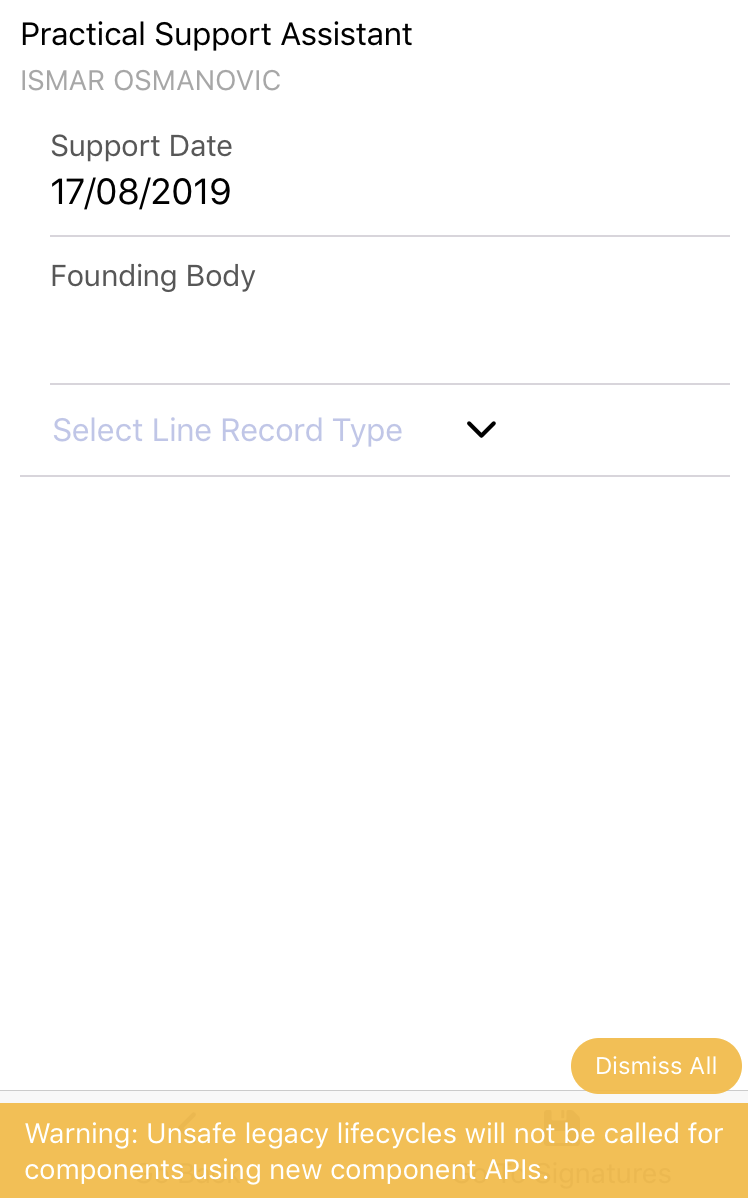
Task: Click the warning message text at the bottom
Action: tap(374, 1150)
